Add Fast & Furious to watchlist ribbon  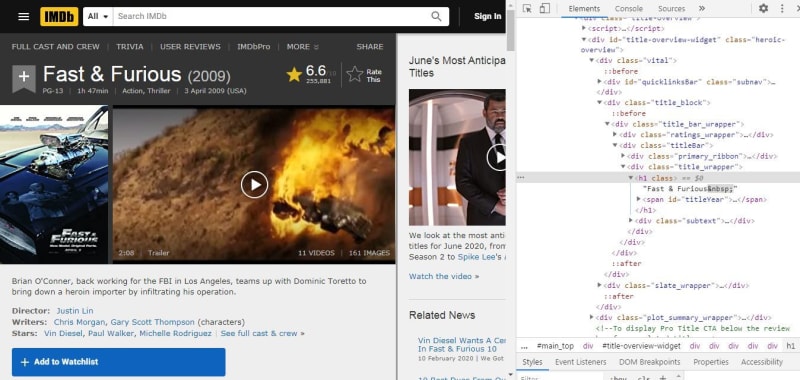(23, 79)
